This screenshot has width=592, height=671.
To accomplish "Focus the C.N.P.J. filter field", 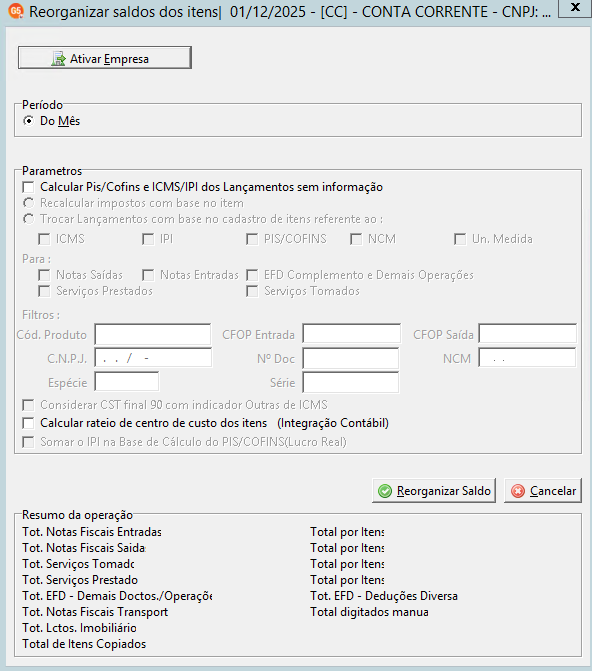I will click(x=153, y=358).
